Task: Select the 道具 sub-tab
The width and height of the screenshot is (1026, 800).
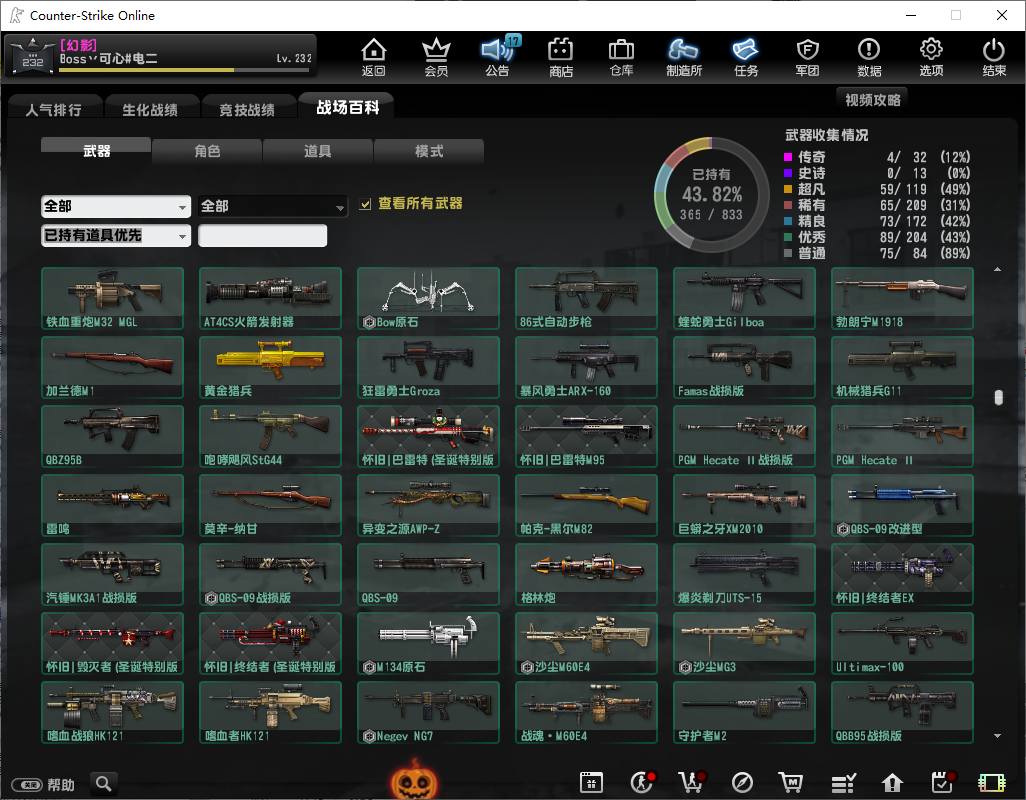Action: (x=317, y=151)
